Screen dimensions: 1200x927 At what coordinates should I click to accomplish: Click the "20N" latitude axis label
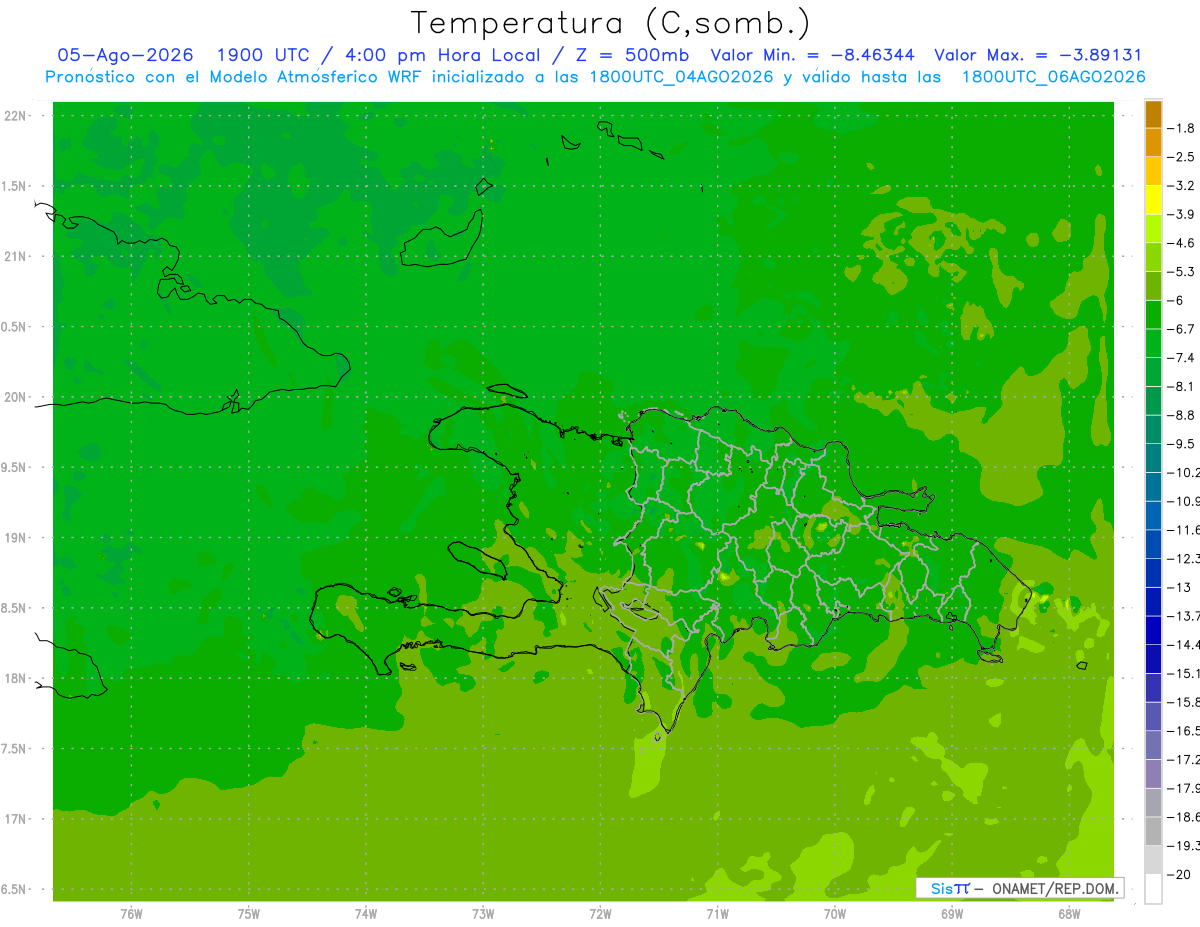point(16,397)
